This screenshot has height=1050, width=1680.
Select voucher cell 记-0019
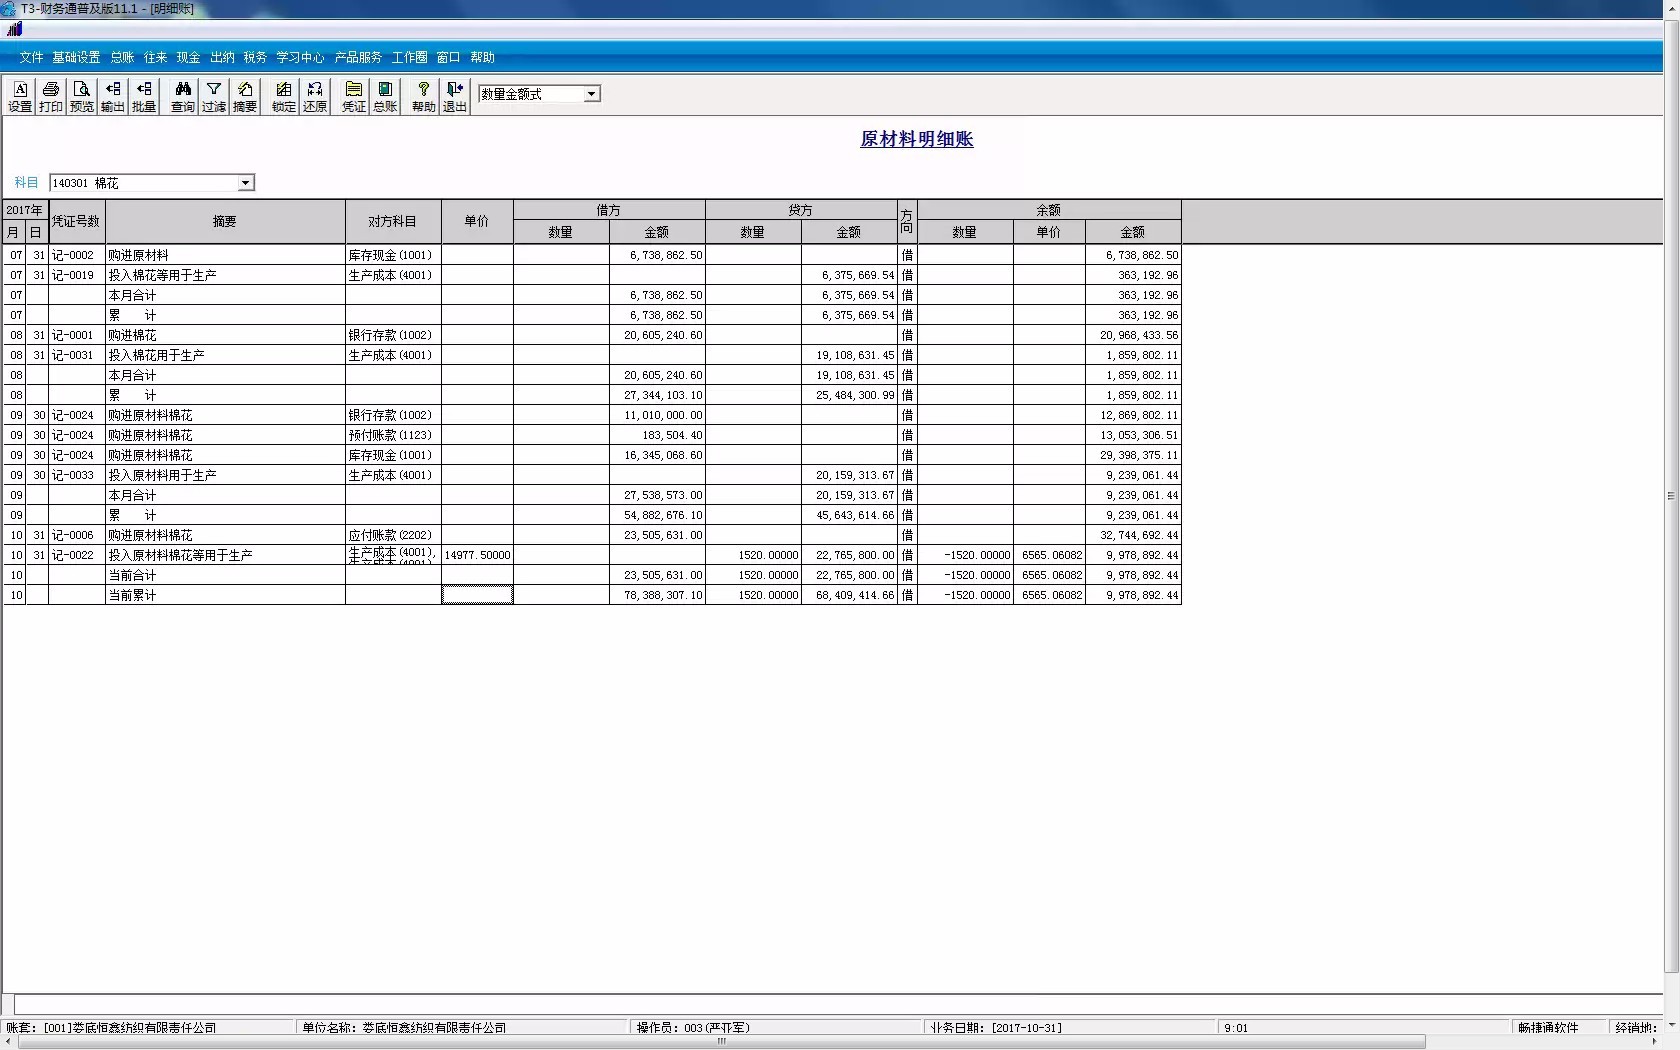[x=76, y=275]
